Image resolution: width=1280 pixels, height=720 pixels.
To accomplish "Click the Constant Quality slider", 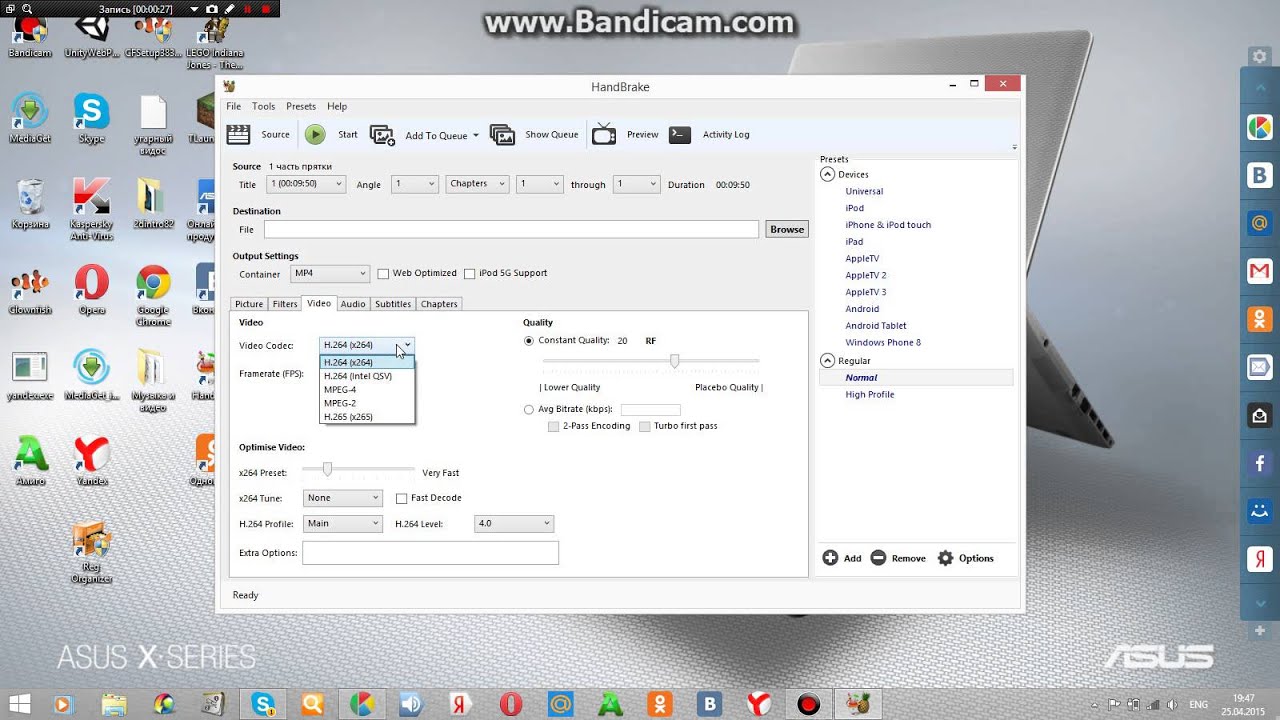I will pos(650,361).
